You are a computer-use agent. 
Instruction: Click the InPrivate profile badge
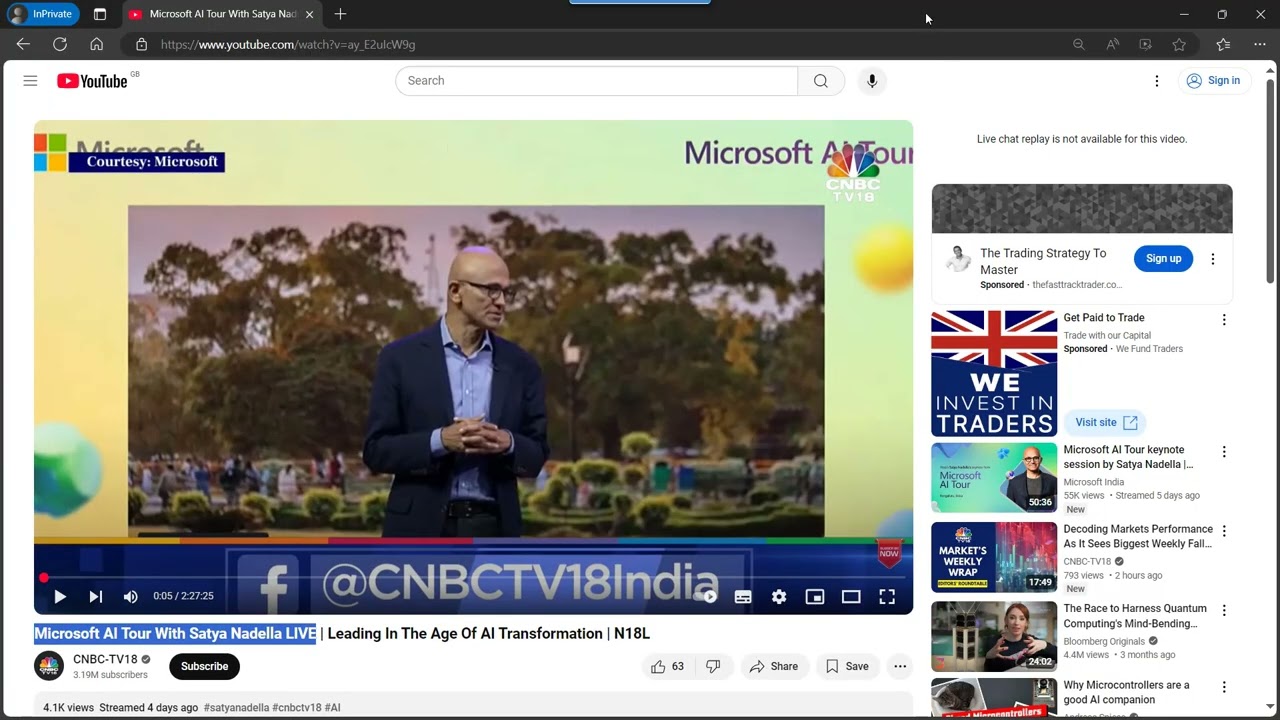click(43, 14)
